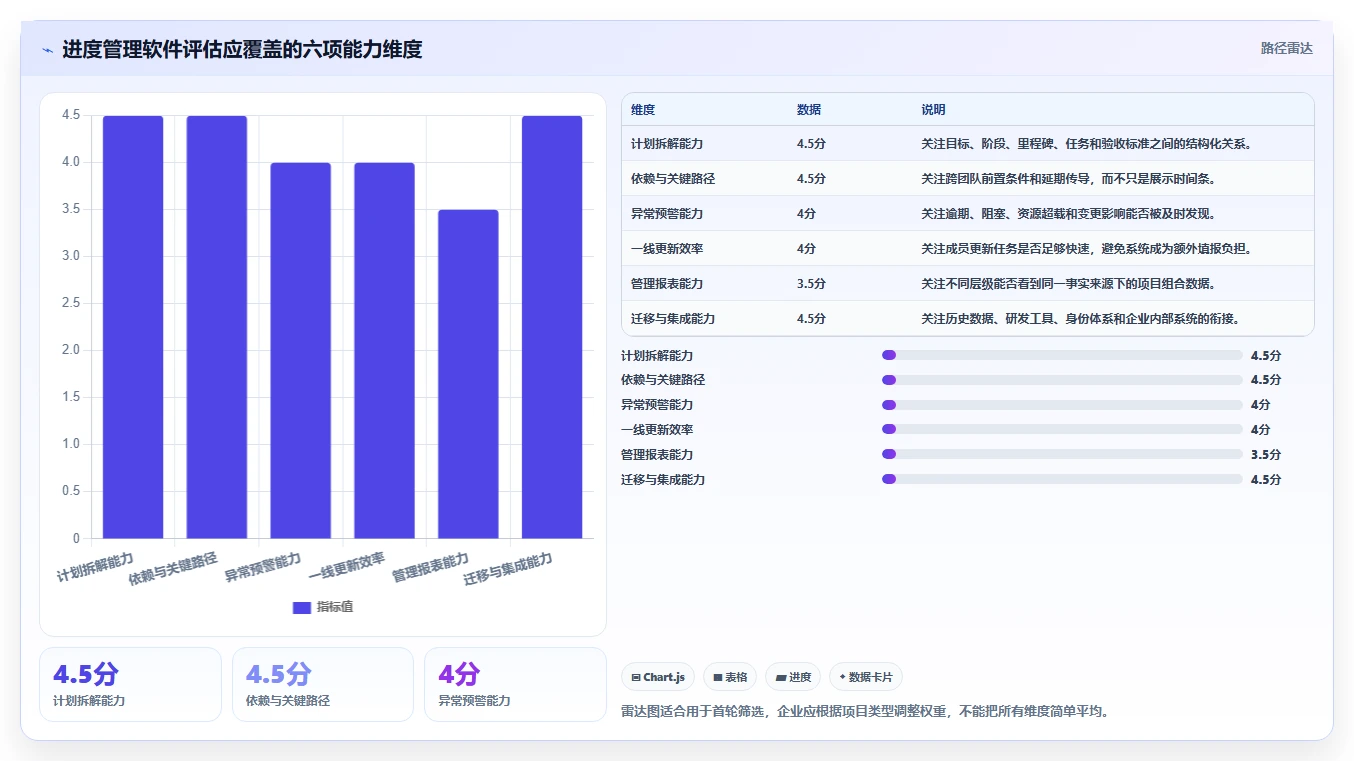Click the 依赖与关键路径 bar in chart

[x=217, y=327]
